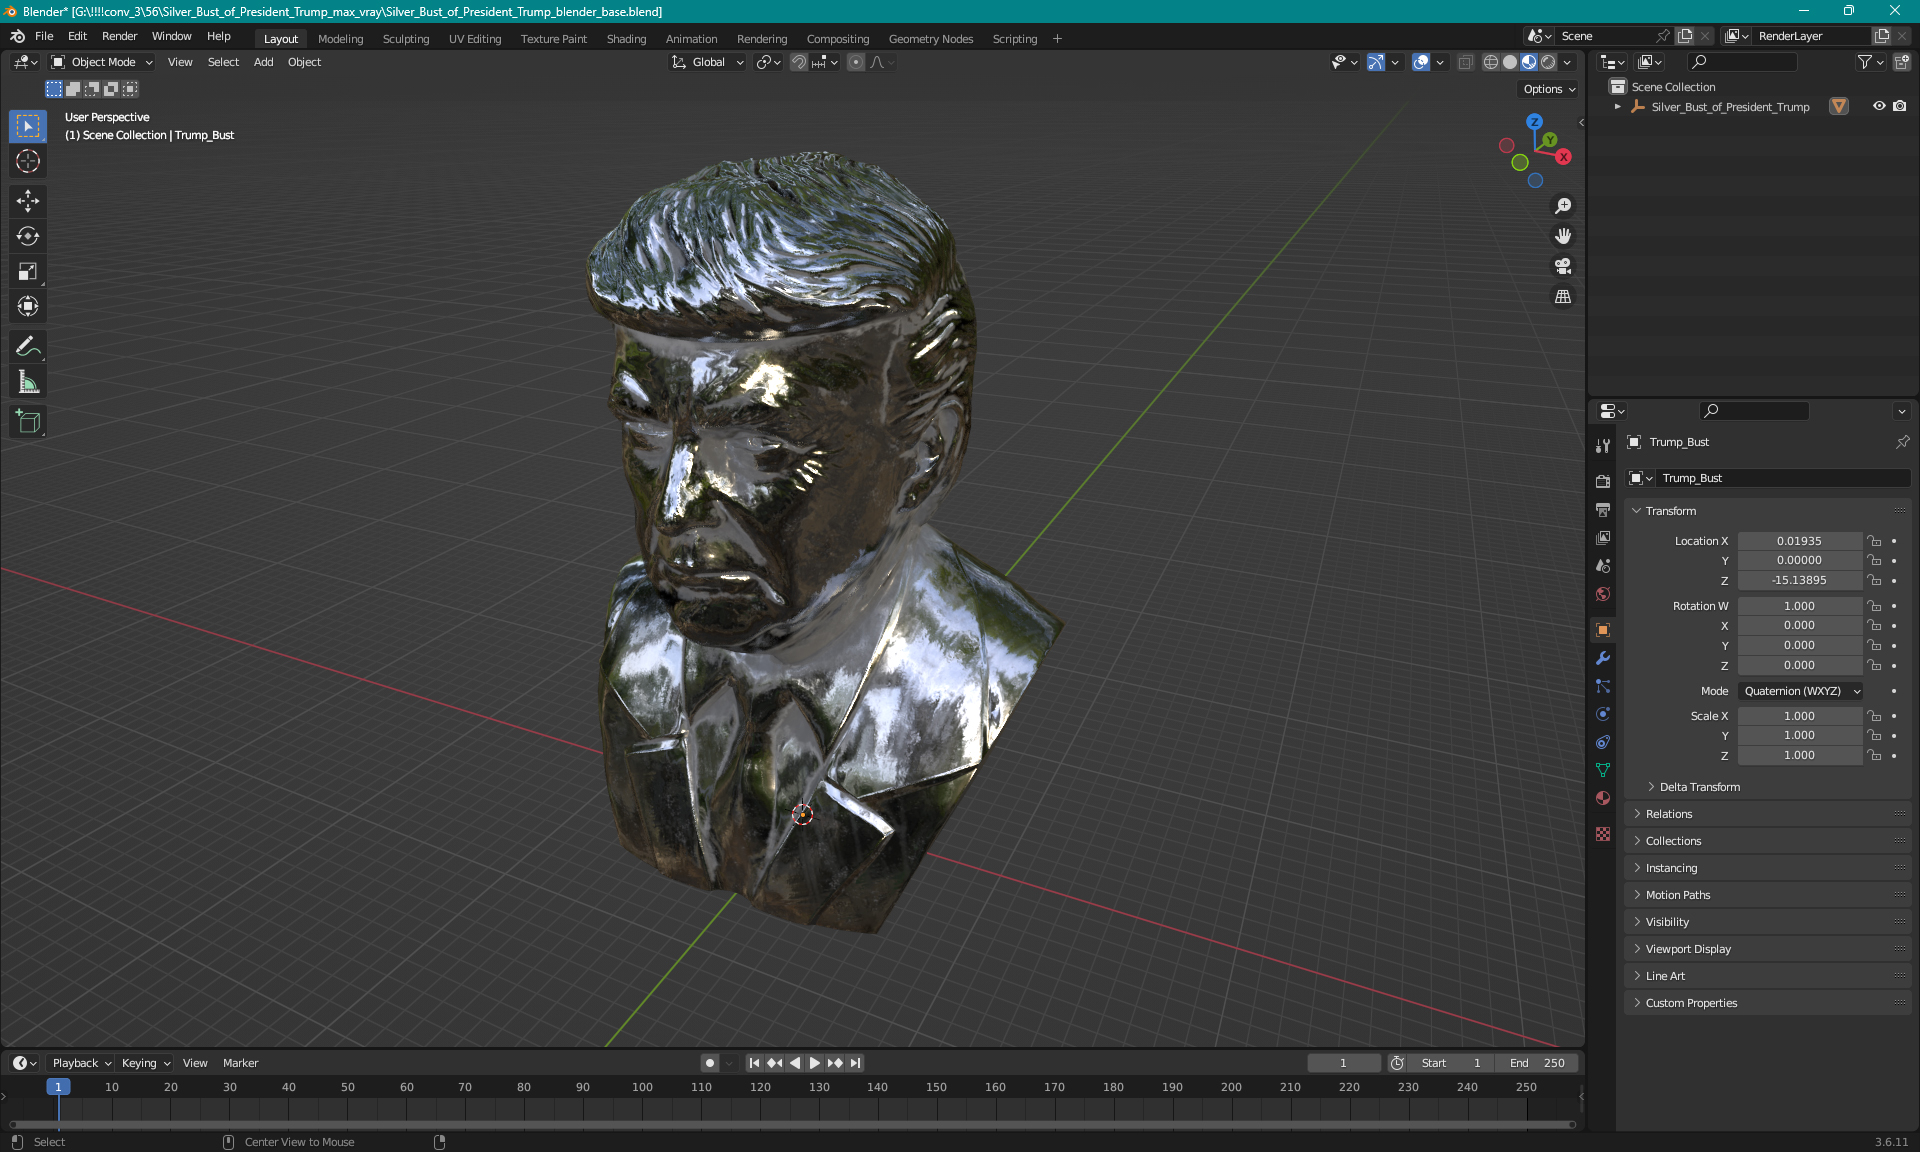Open the Output properties tab
Viewport: 1920px width, 1152px height.
tap(1603, 509)
